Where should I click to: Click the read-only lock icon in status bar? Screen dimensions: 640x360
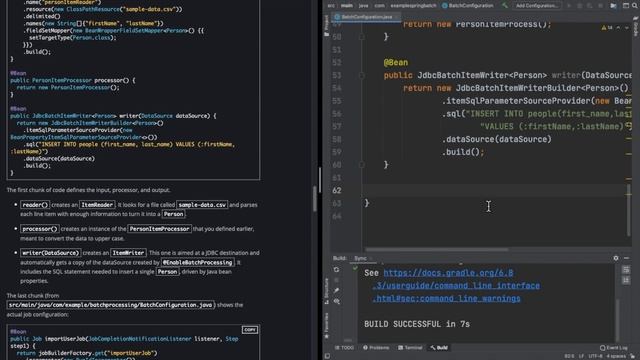[633, 356]
